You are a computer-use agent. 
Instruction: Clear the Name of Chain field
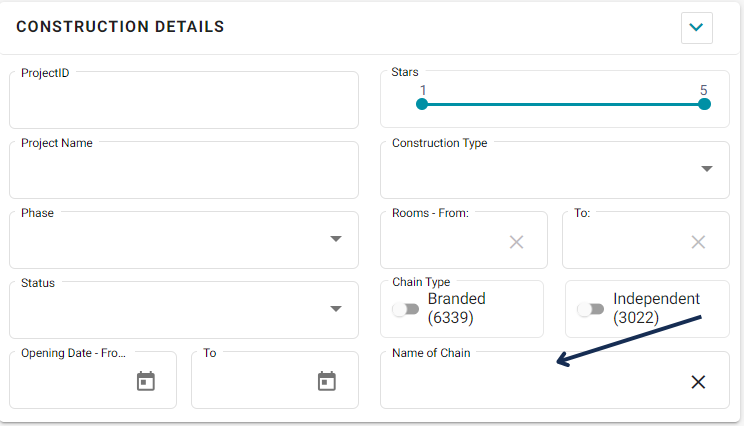point(698,382)
